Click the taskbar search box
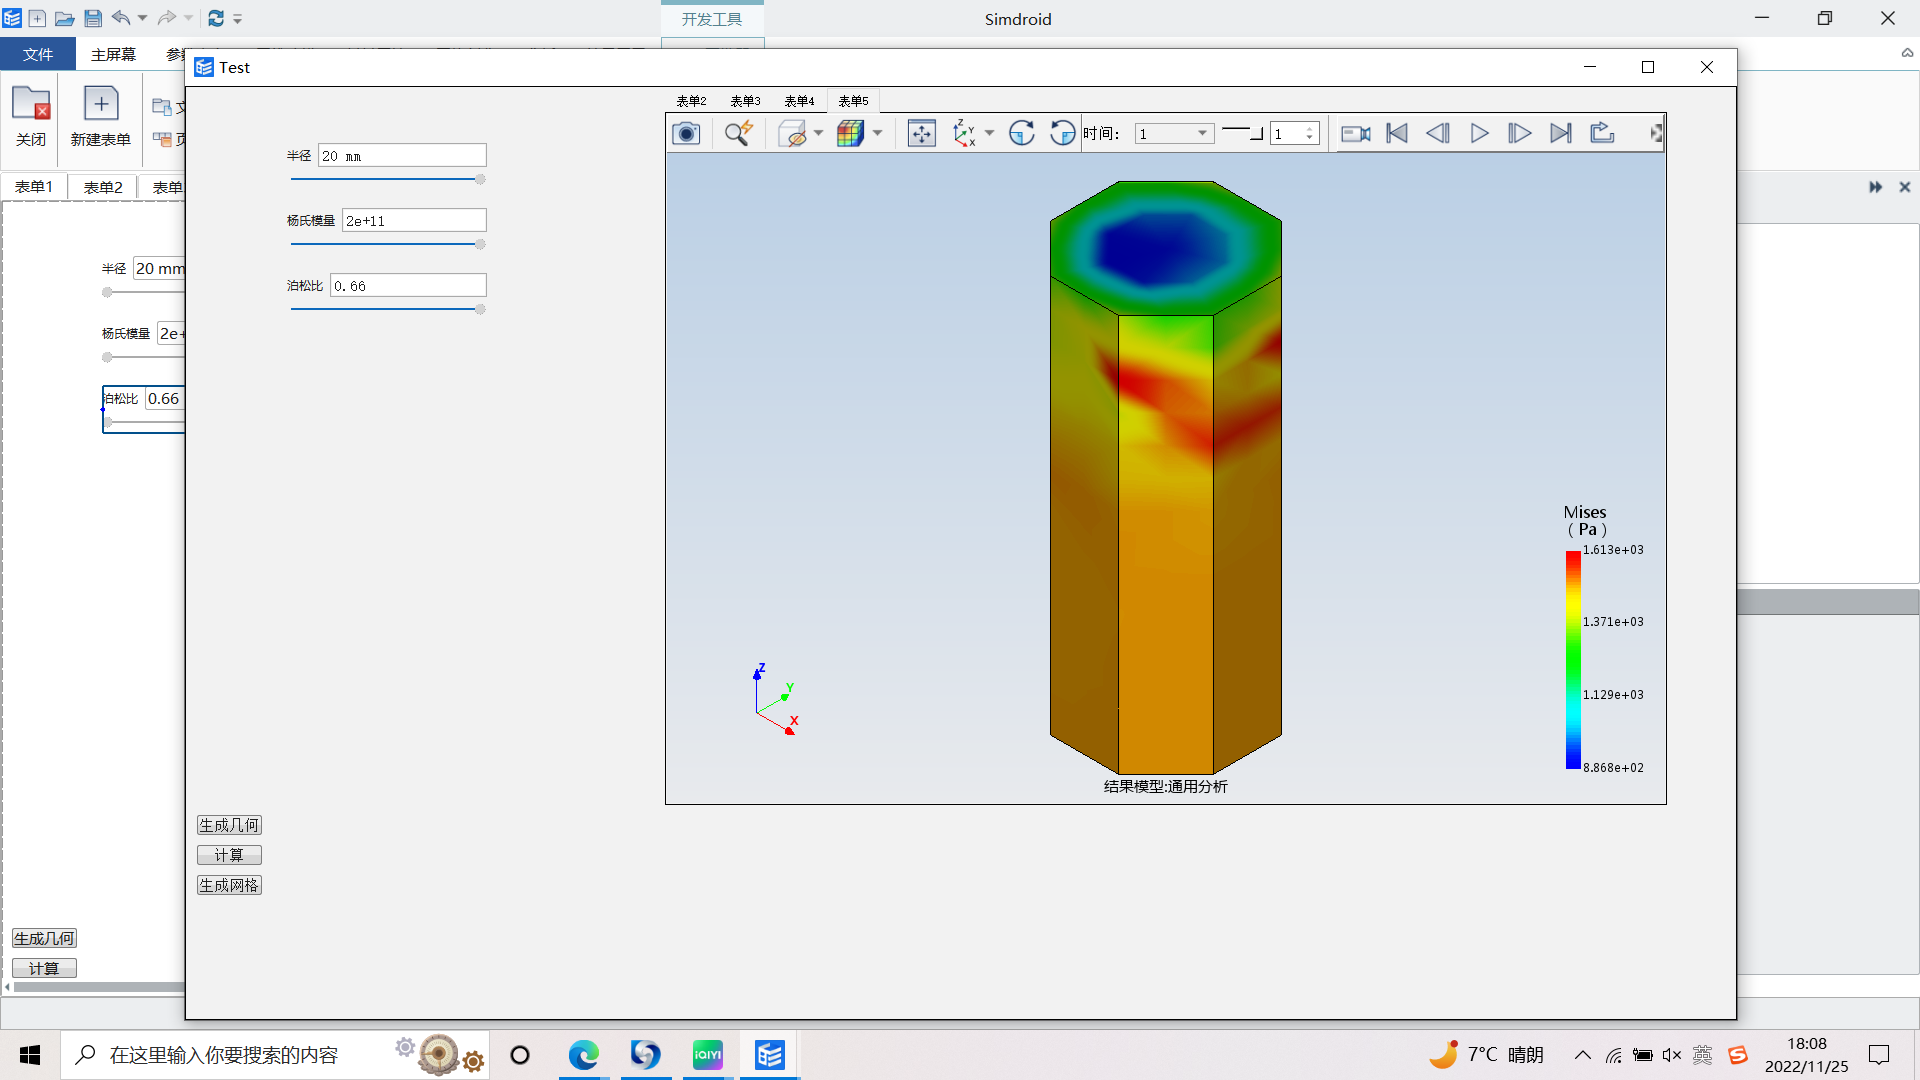The width and height of the screenshot is (1920, 1080). (x=274, y=1055)
